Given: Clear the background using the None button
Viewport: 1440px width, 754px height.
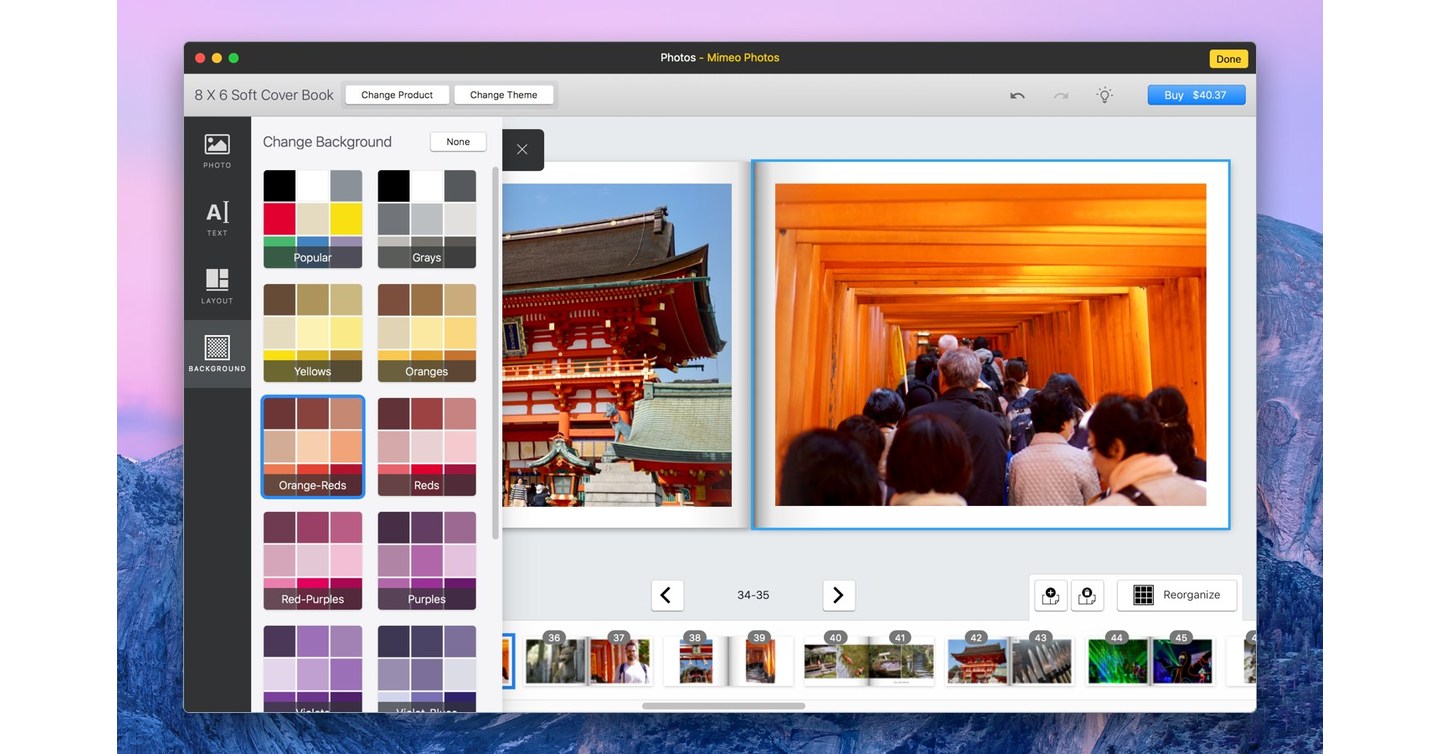Looking at the screenshot, I should coord(457,141).
